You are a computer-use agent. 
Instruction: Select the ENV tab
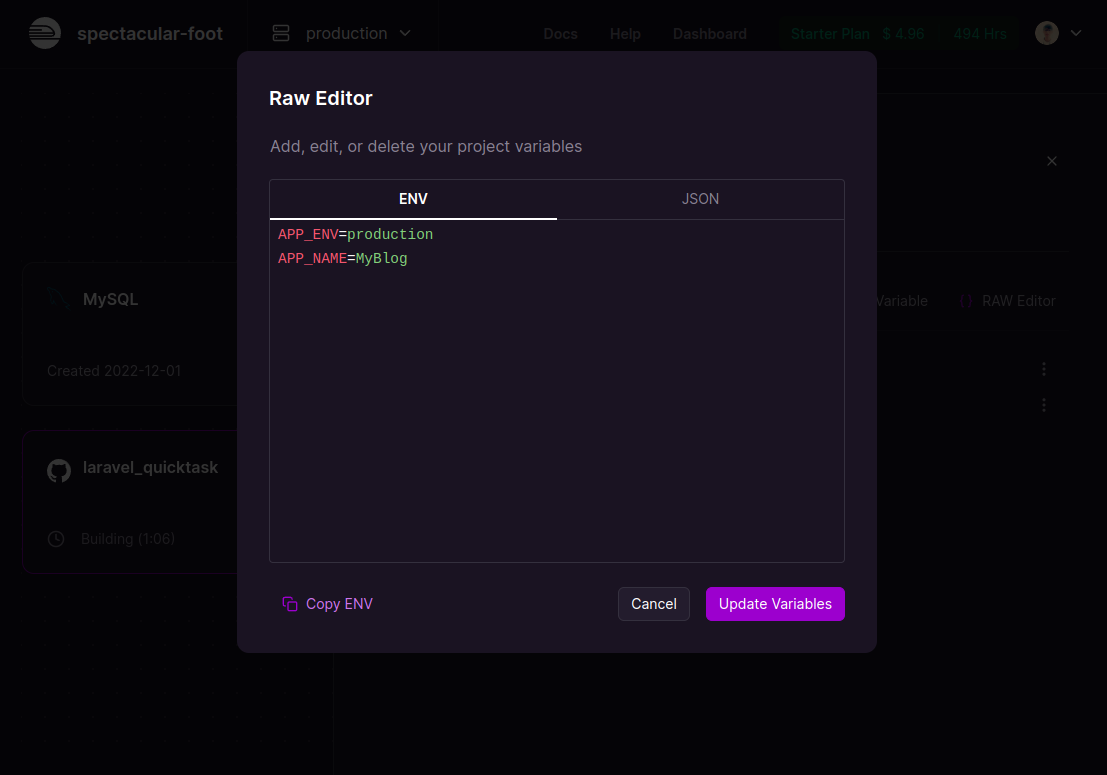coord(413,199)
